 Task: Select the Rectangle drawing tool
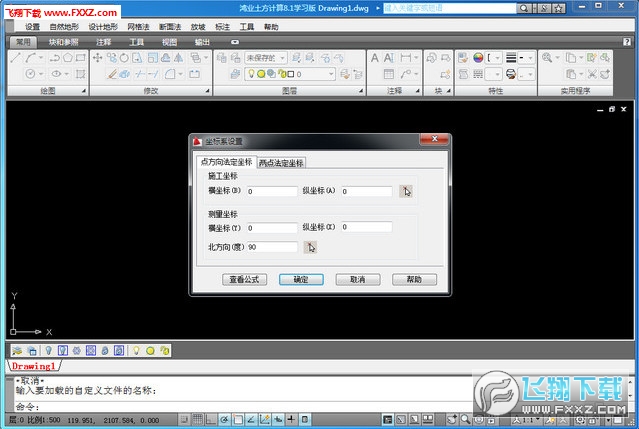[x=81, y=58]
